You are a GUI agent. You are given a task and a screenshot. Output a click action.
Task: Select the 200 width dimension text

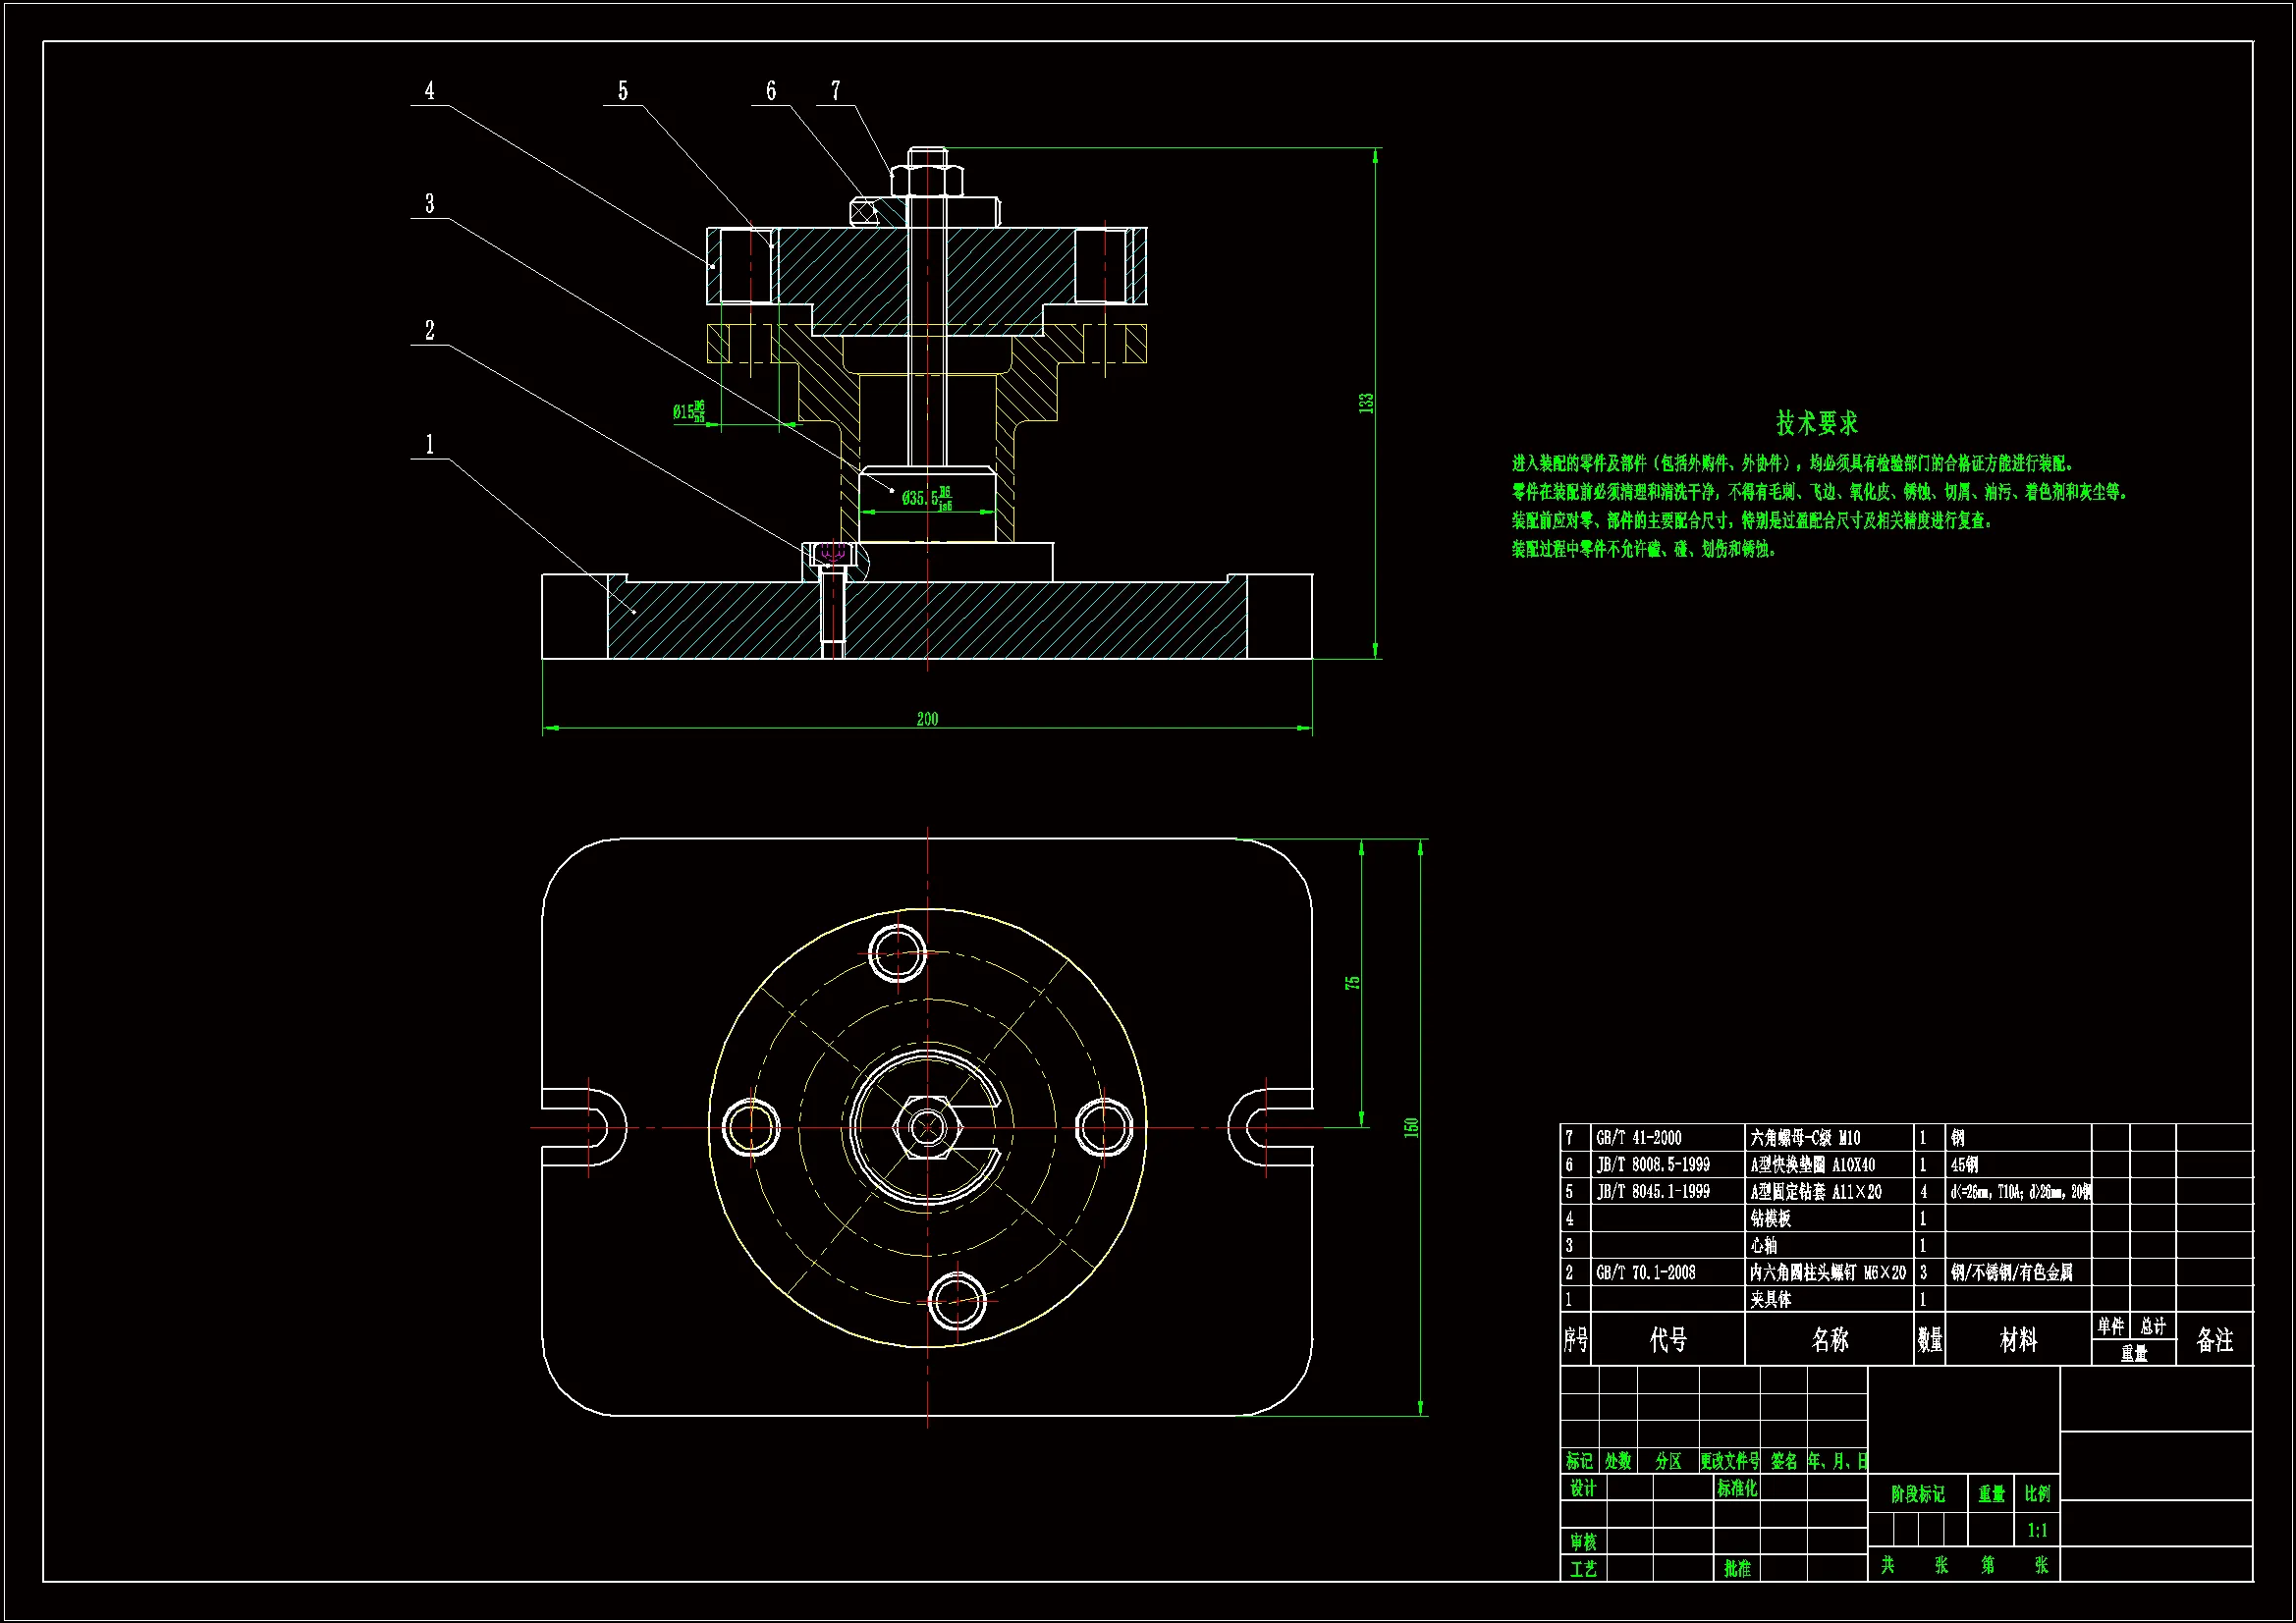click(x=927, y=719)
